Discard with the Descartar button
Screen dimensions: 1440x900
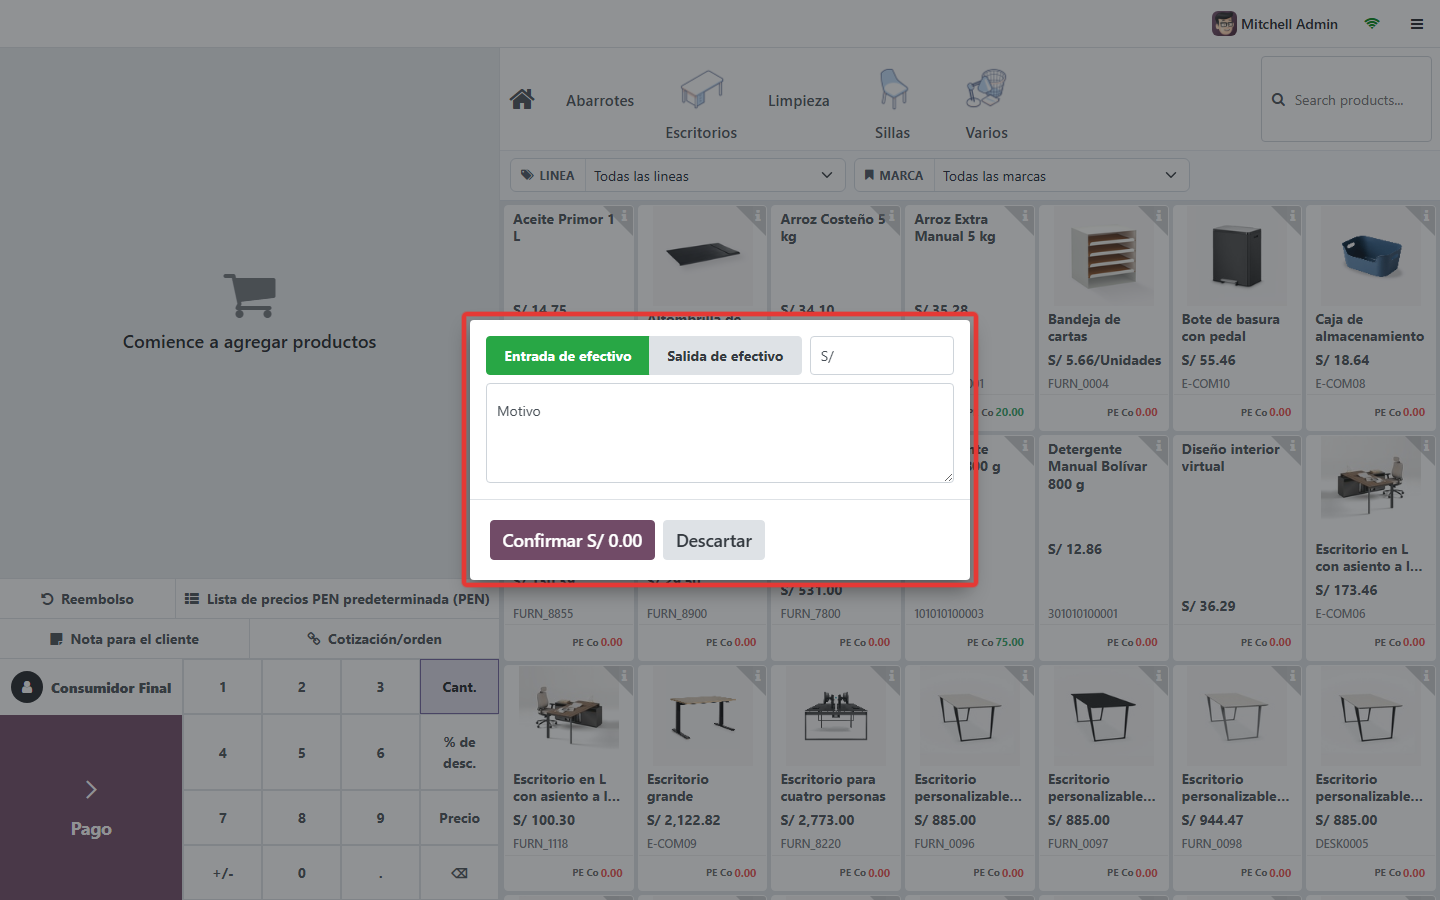(x=713, y=540)
